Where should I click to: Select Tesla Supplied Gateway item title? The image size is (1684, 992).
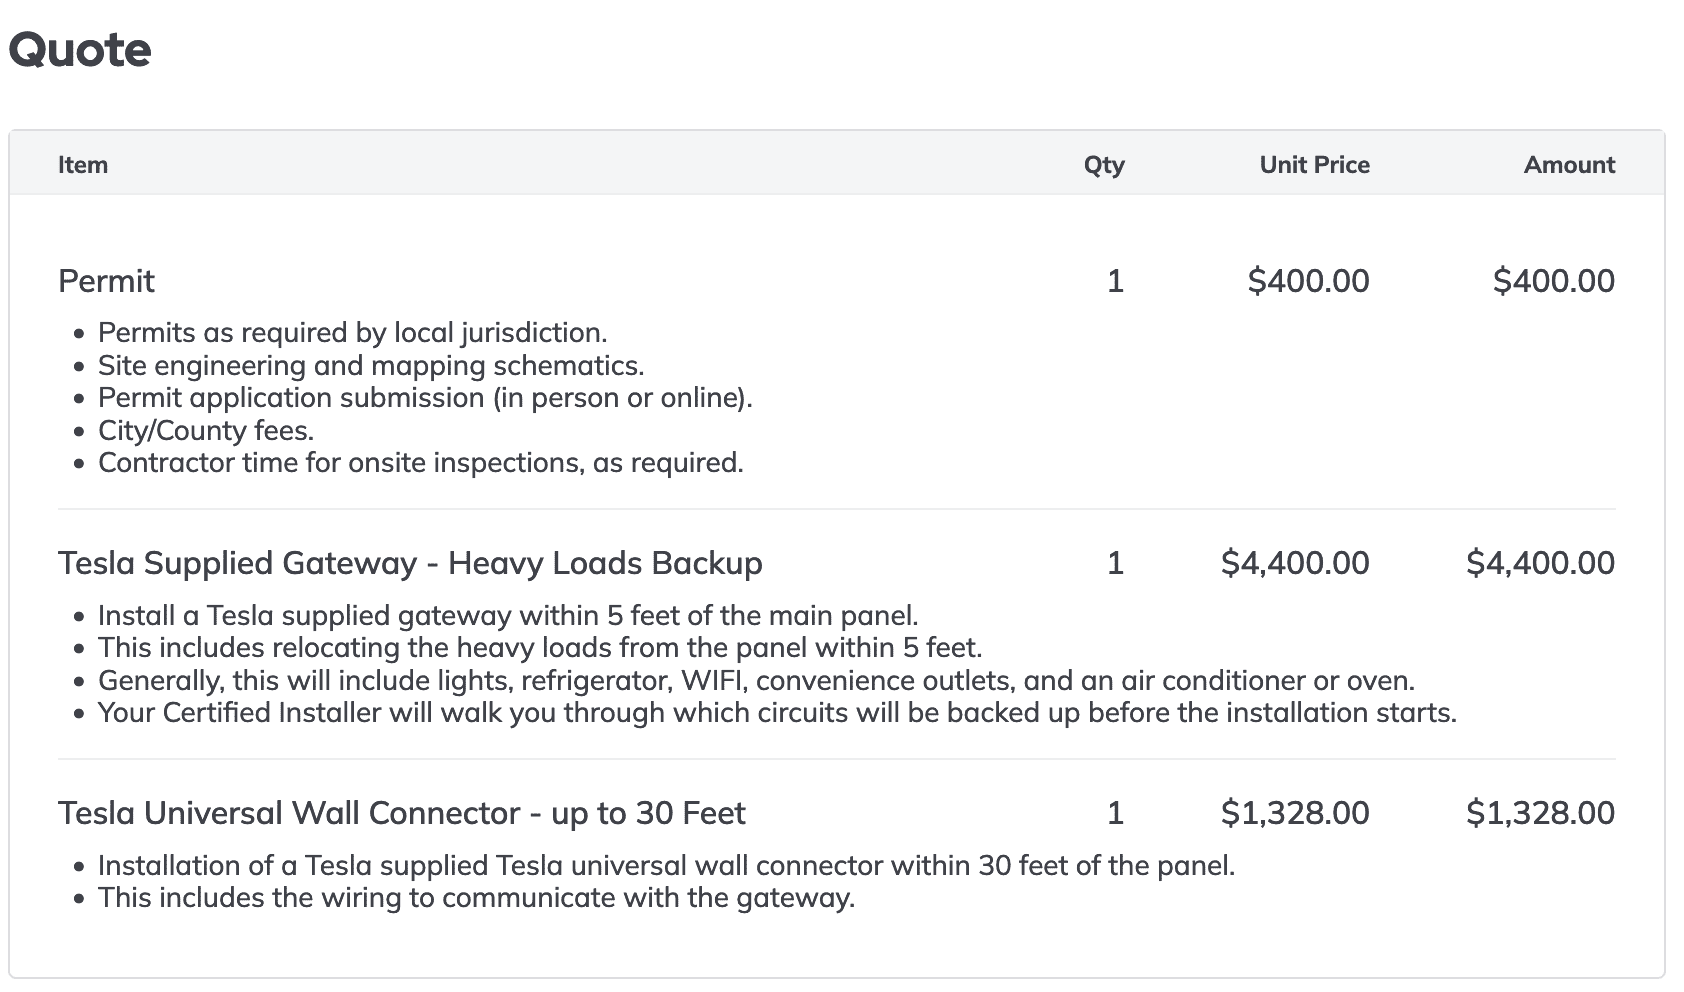coord(410,563)
